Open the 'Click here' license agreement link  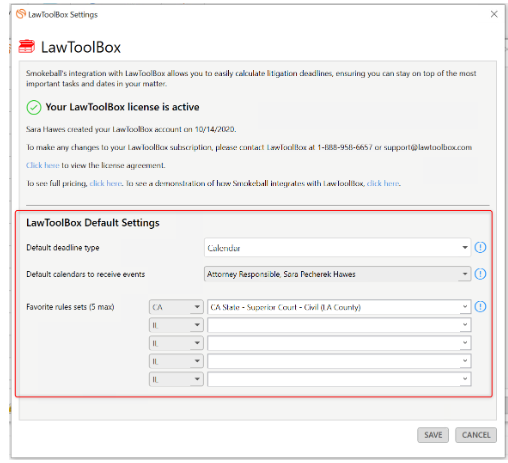click(43, 165)
